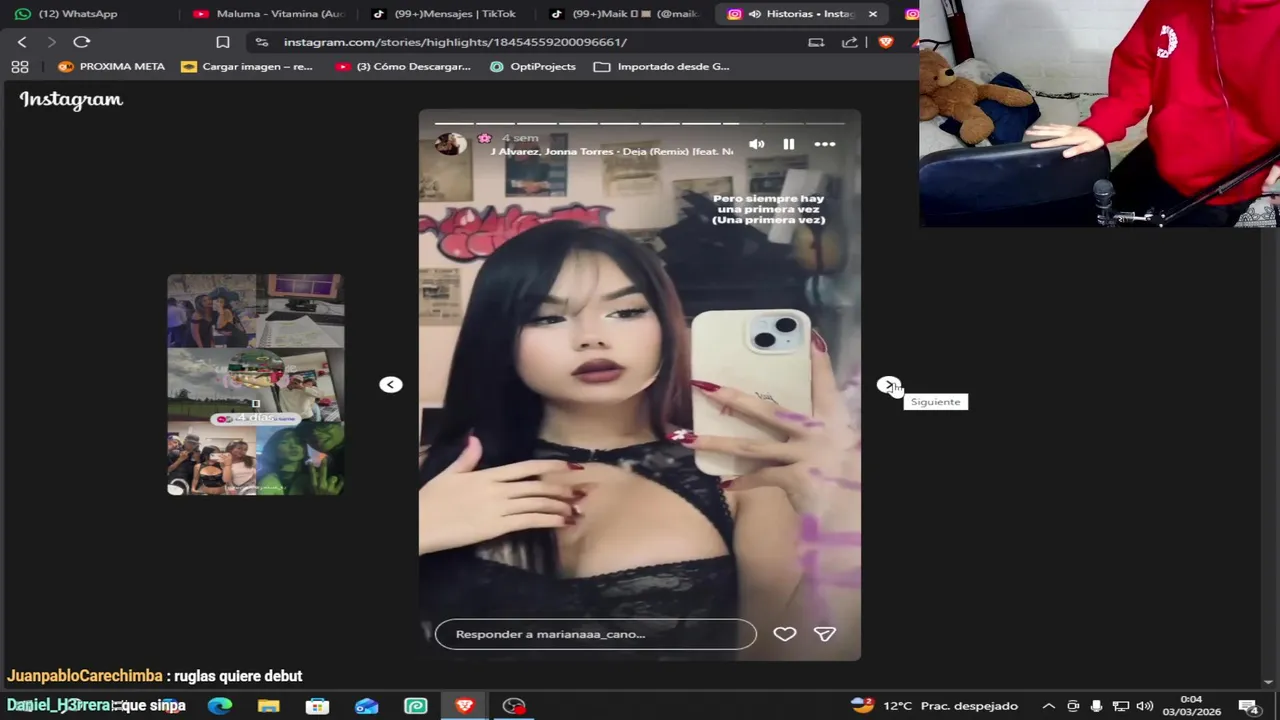Switch to the WhatsApp tab

78,14
